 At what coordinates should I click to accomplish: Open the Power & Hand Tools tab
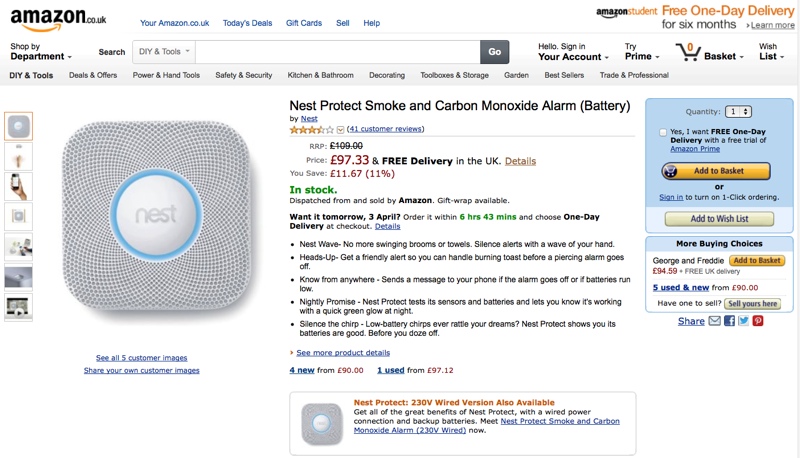pos(166,75)
